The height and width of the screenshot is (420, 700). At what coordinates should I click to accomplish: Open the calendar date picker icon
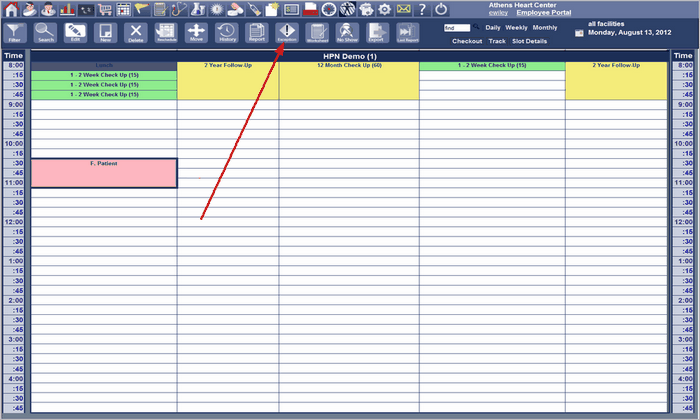[579, 32]
